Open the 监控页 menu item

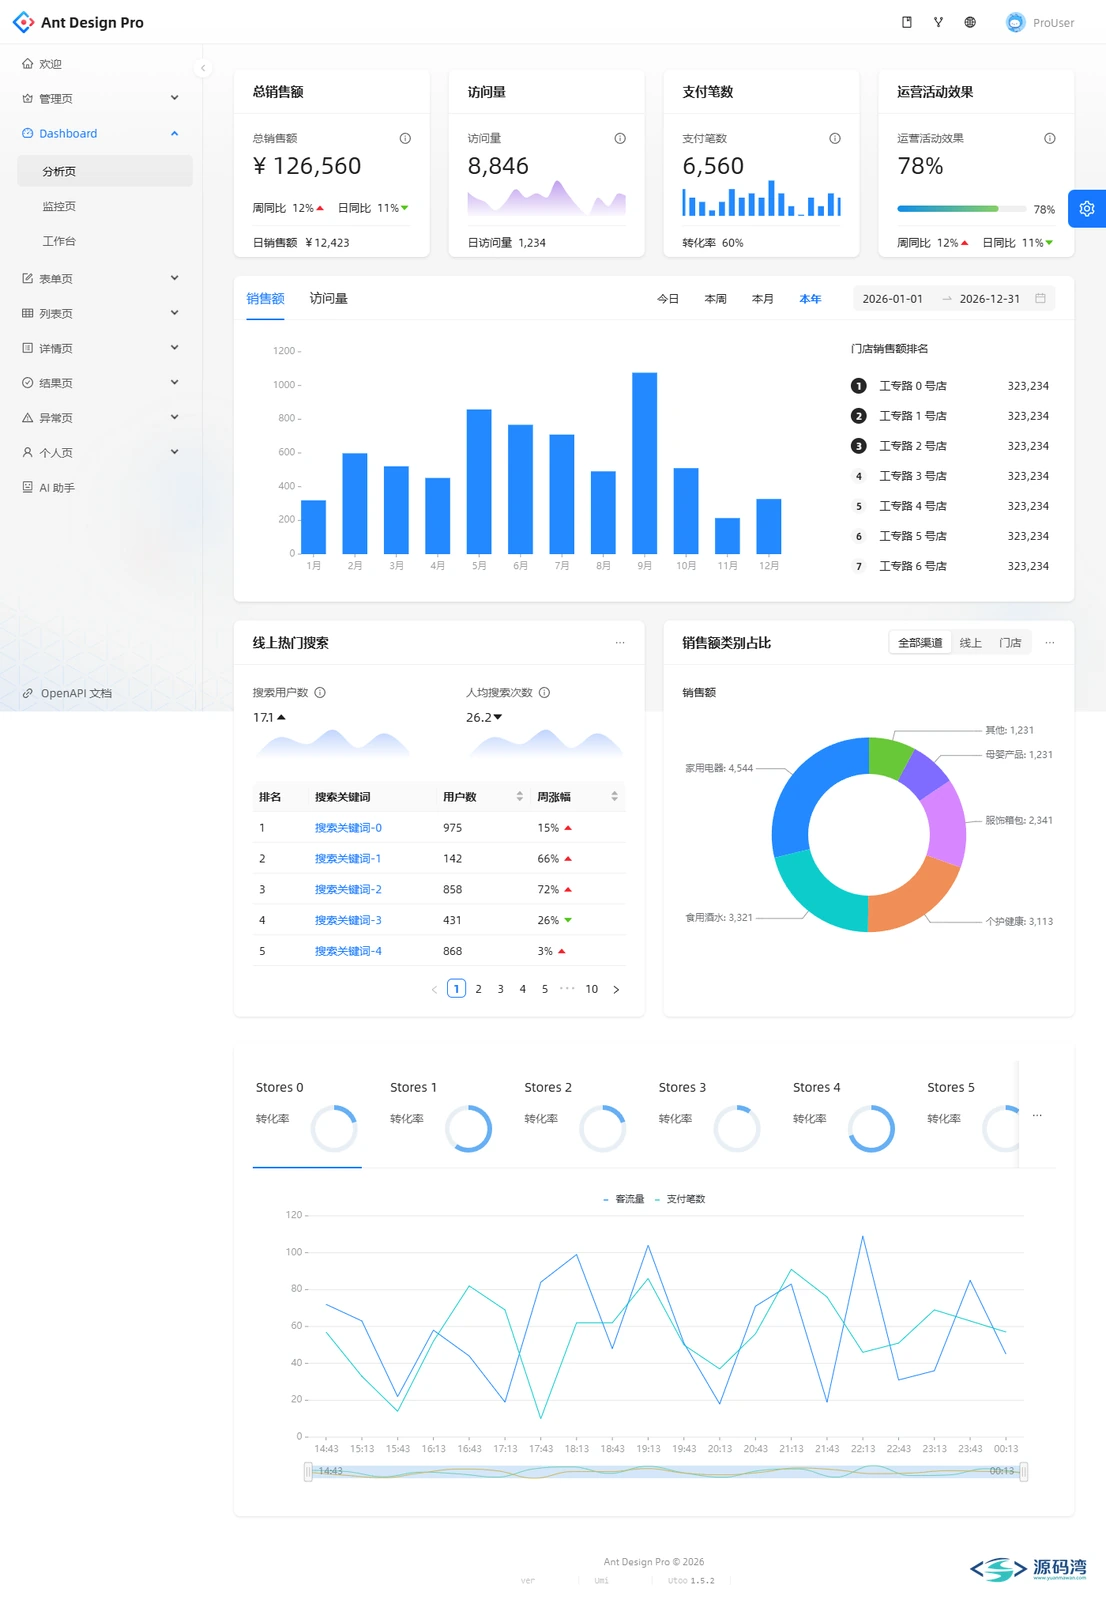[x=105, y=206]
